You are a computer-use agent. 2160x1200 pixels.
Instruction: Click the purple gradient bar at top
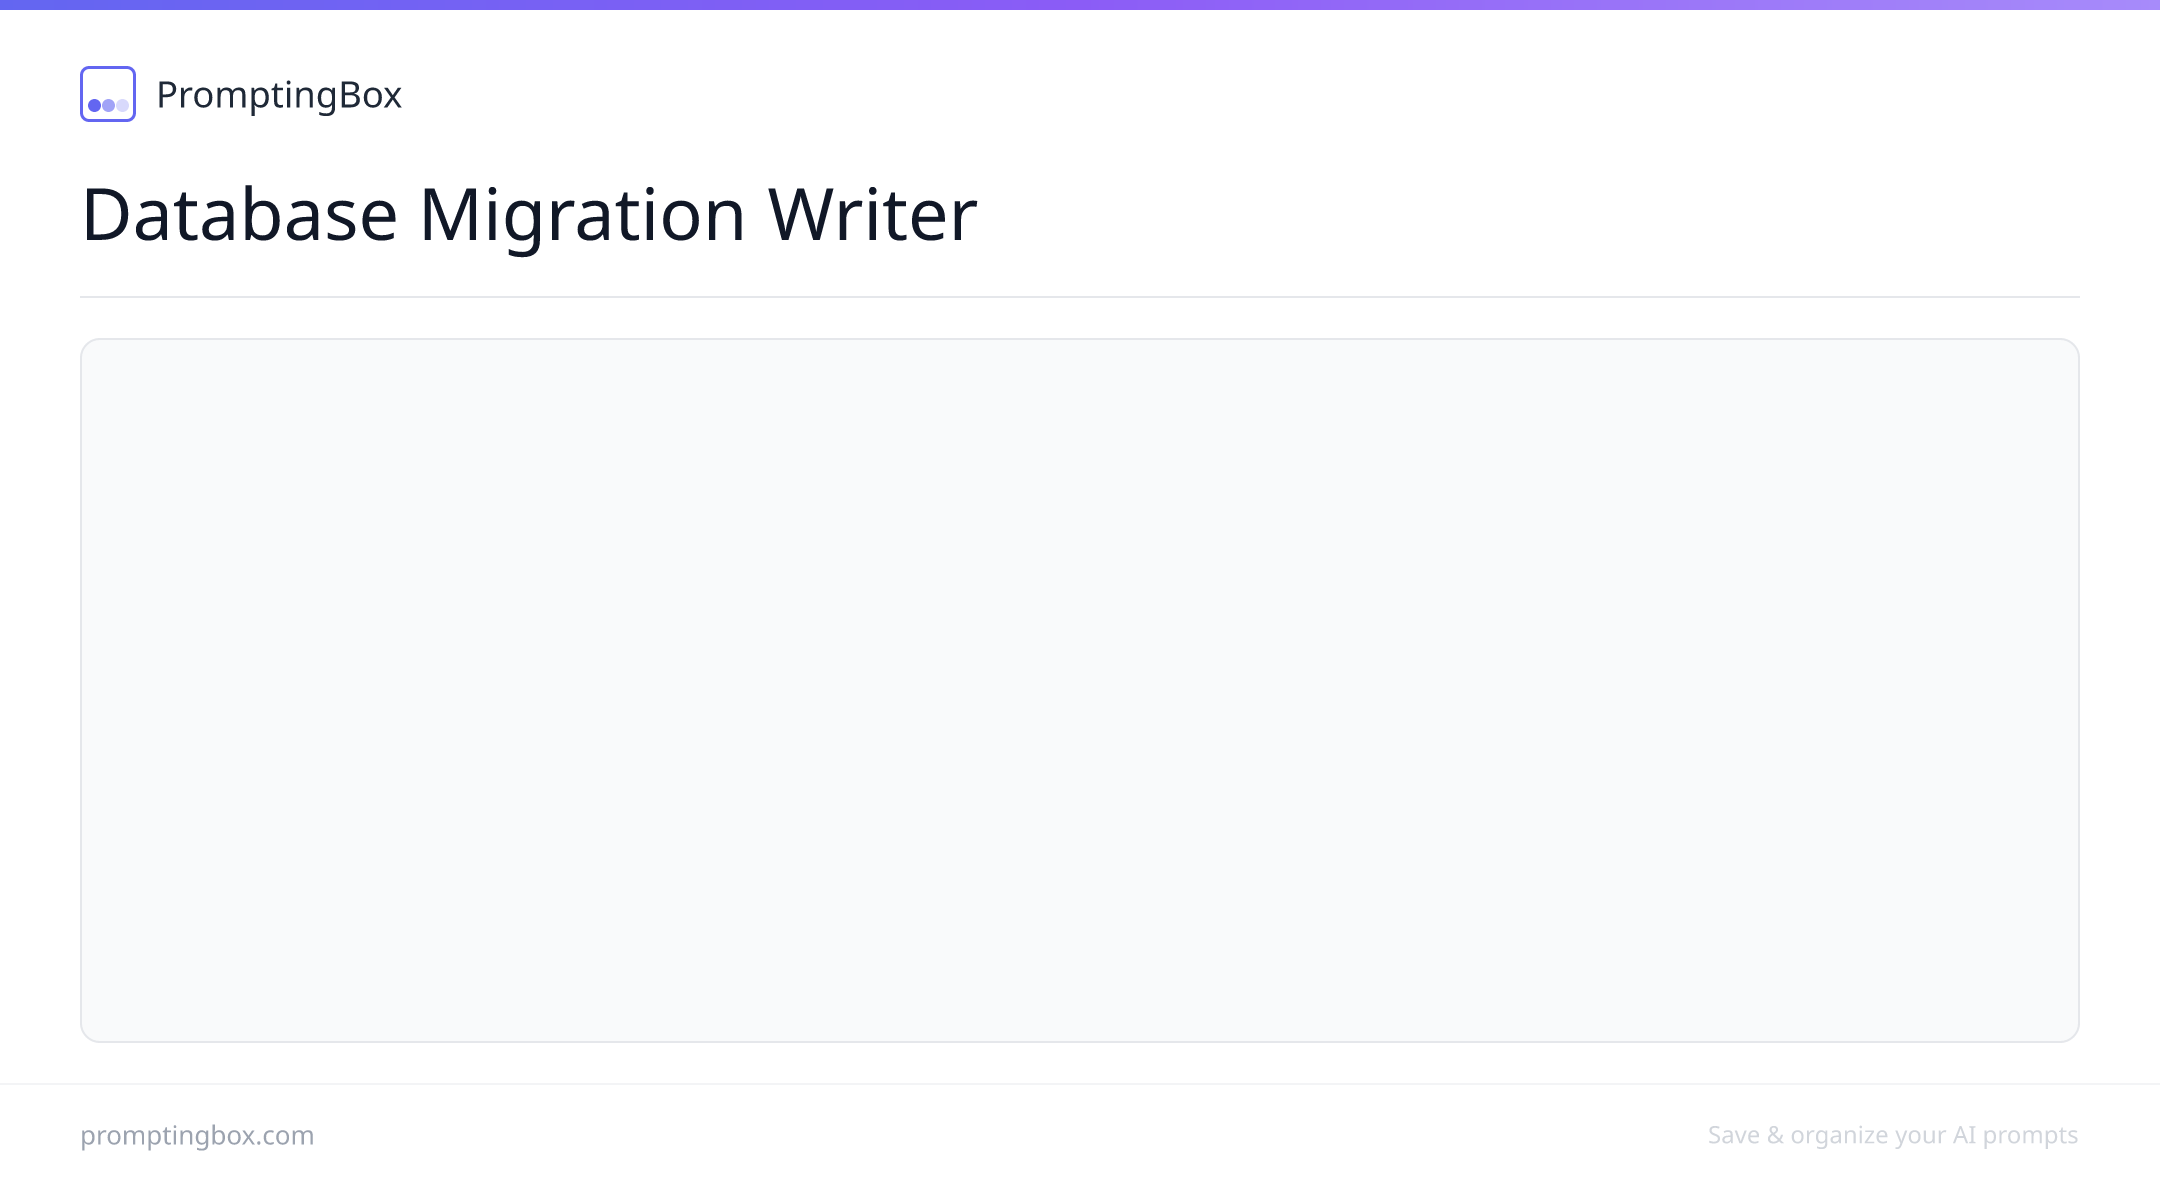point(1080,5)
